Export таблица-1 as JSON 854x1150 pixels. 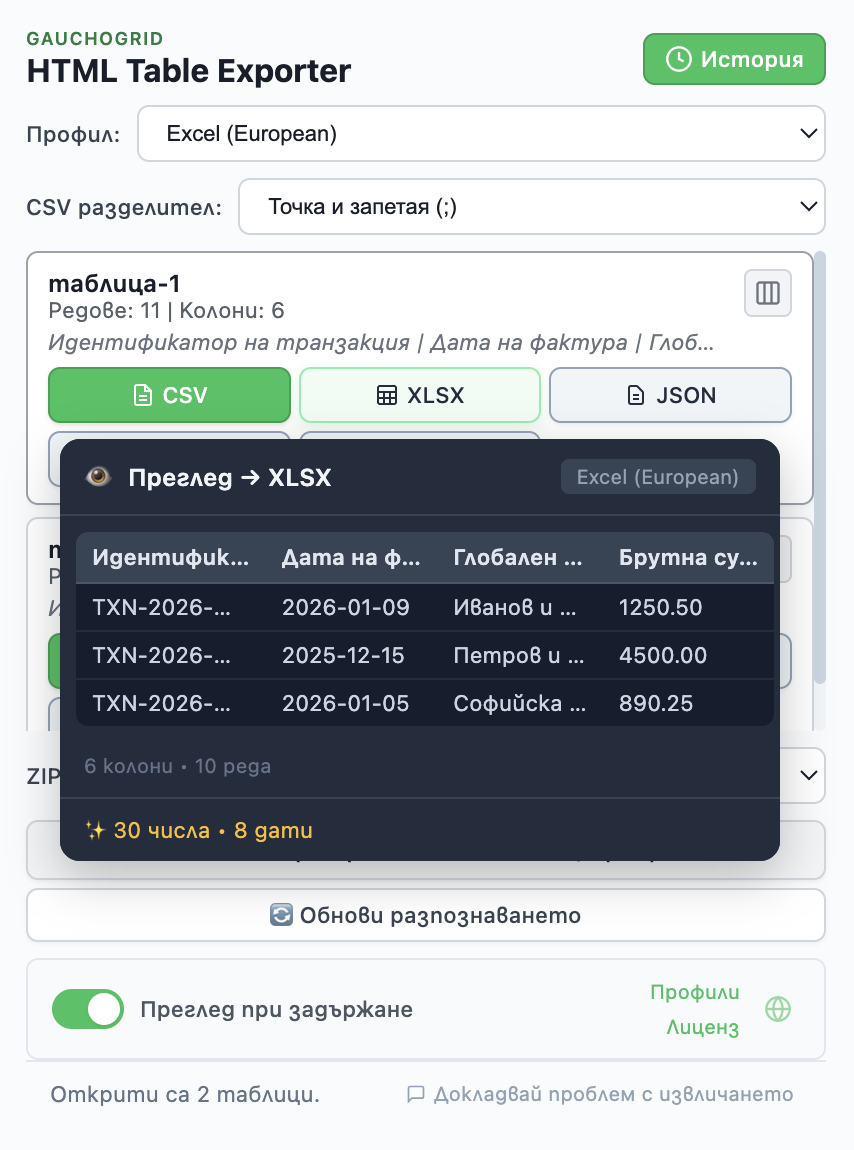click(x=670, y=396)
